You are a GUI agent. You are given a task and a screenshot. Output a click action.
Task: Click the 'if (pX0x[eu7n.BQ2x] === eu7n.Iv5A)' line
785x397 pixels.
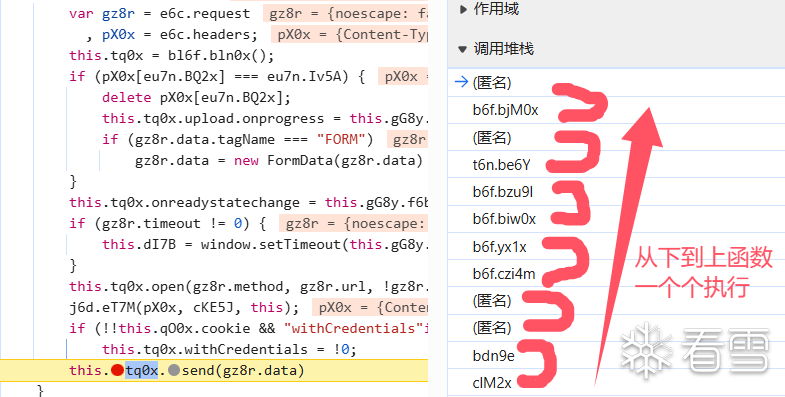pos(217,76)
